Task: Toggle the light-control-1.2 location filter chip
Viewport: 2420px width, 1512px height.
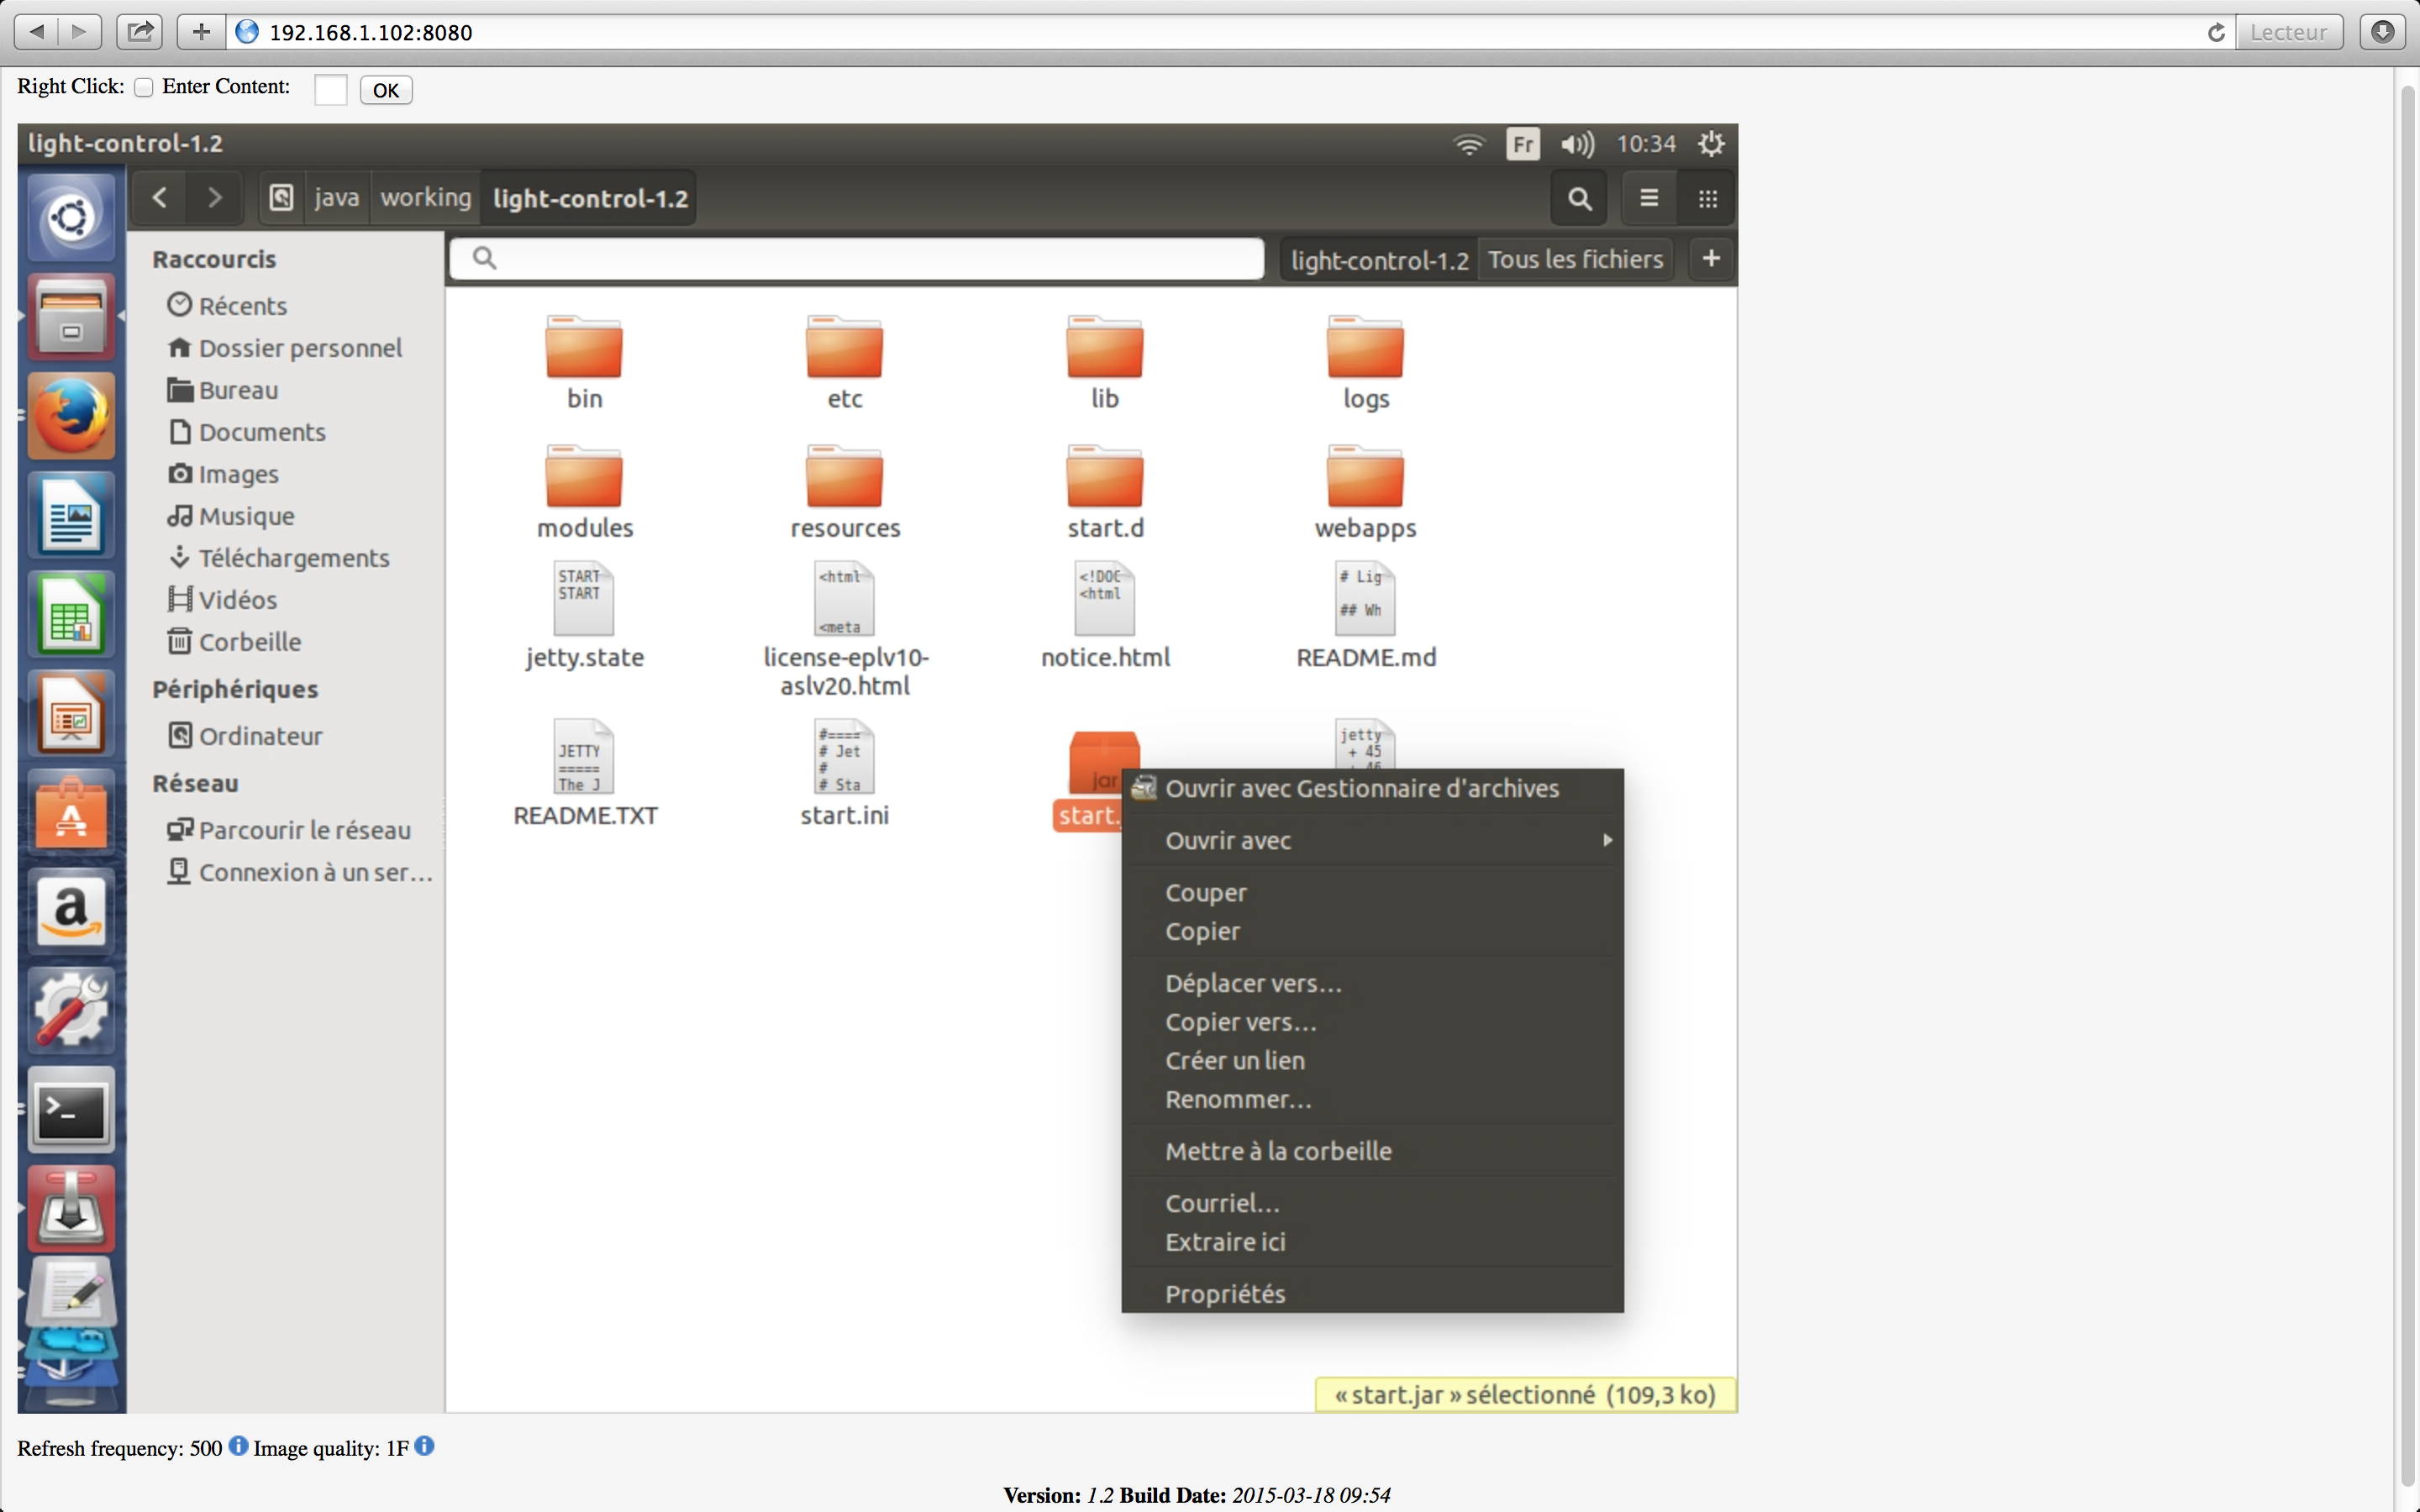Action: pyautogui.click(x=1379, y=259)
